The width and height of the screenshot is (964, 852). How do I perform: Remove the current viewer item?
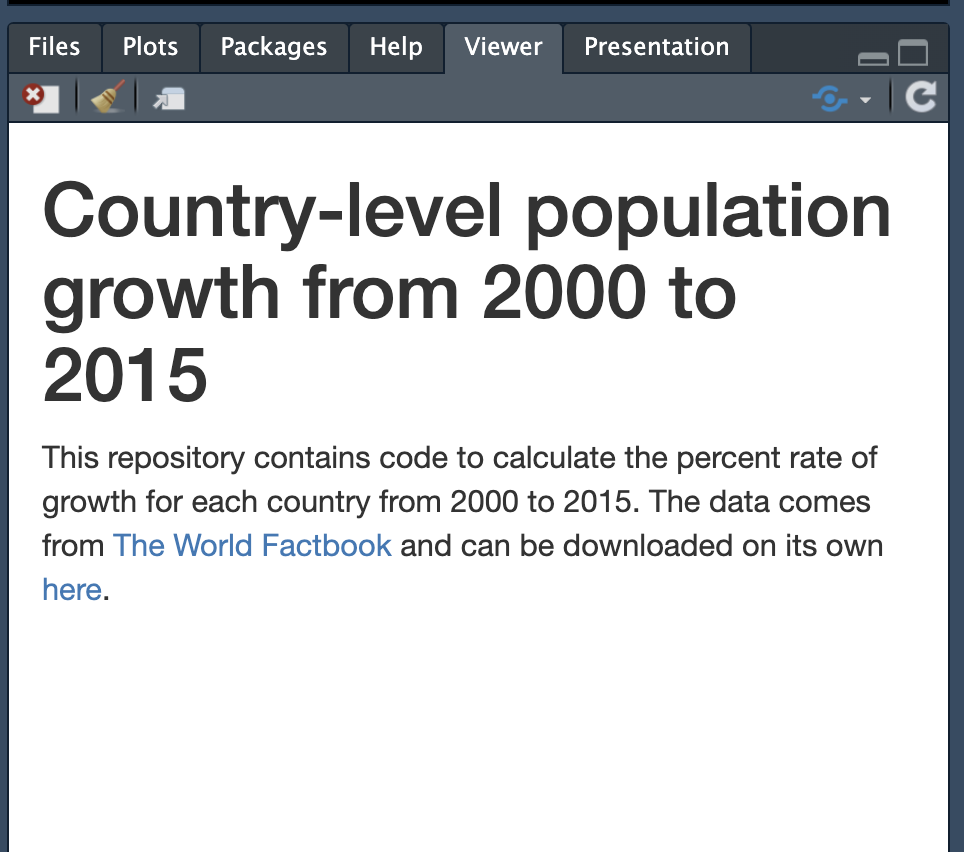41,98
